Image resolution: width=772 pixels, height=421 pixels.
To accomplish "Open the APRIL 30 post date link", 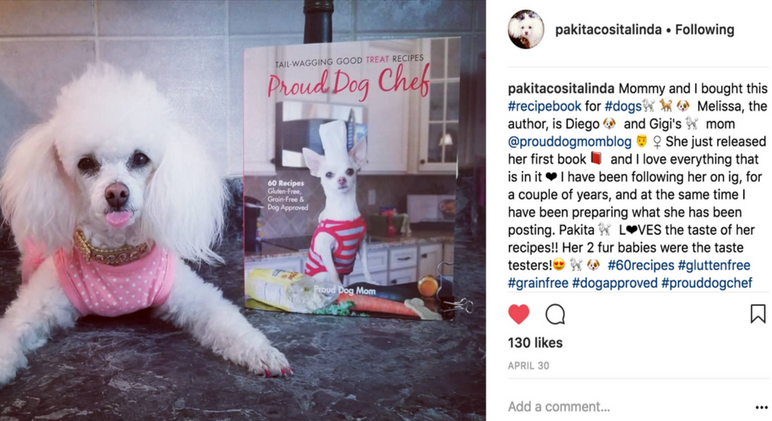I will point(528,366).
